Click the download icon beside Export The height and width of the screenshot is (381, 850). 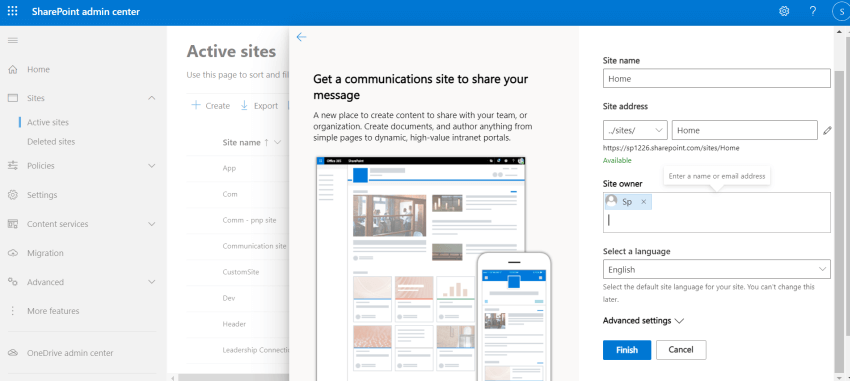244,105
